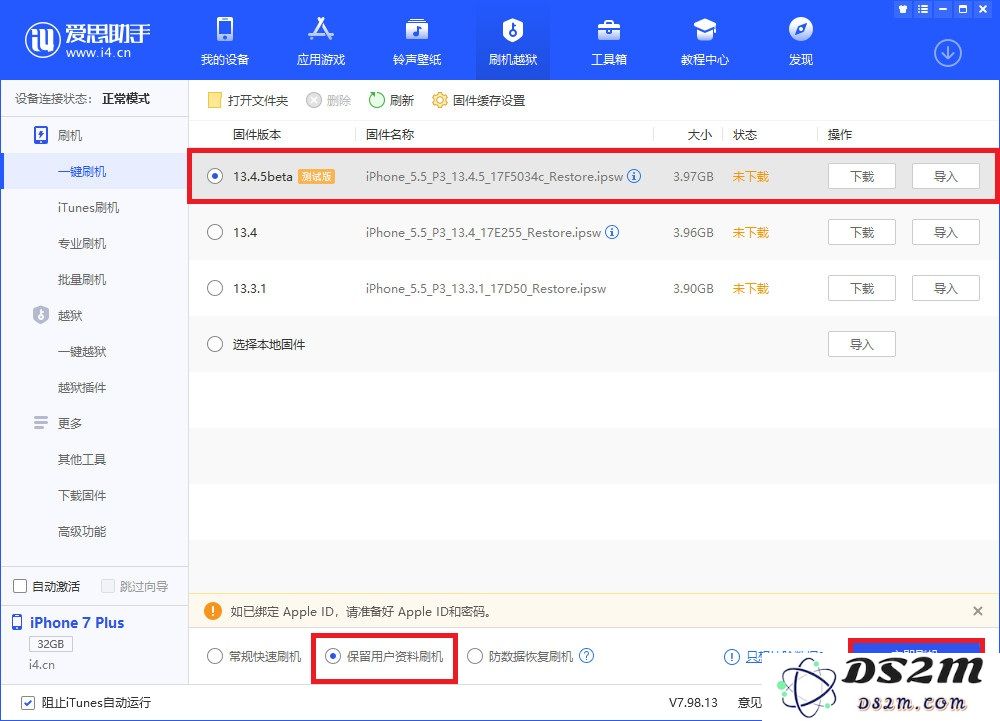The width and height of the screenshot is (1000, 721).
Task: Click the 删除 delete toolbar item
Action: click(328, 100)
